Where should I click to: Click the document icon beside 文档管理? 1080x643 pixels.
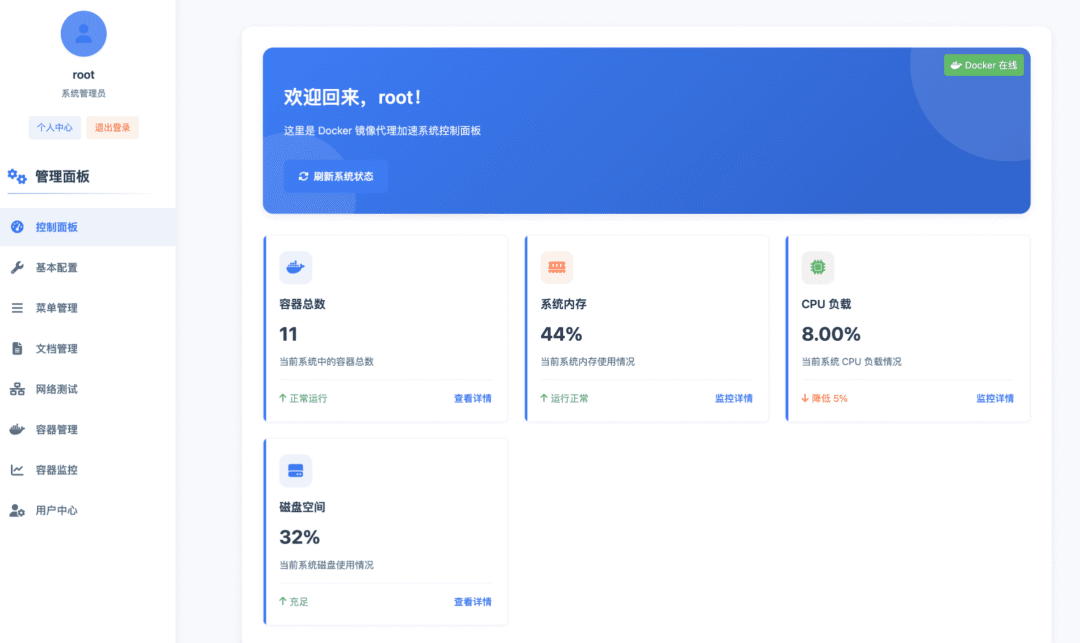pyautogui.click(x=18, y=348)
